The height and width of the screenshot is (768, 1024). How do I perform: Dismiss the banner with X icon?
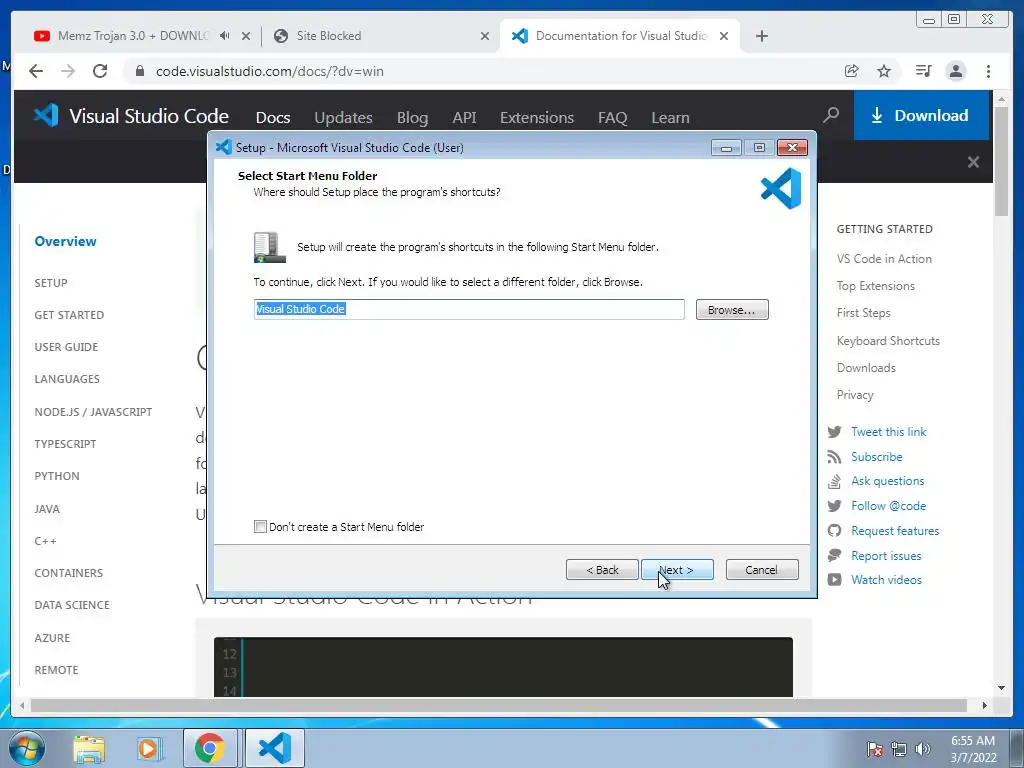pyautogui.click(x=973, y=162)
